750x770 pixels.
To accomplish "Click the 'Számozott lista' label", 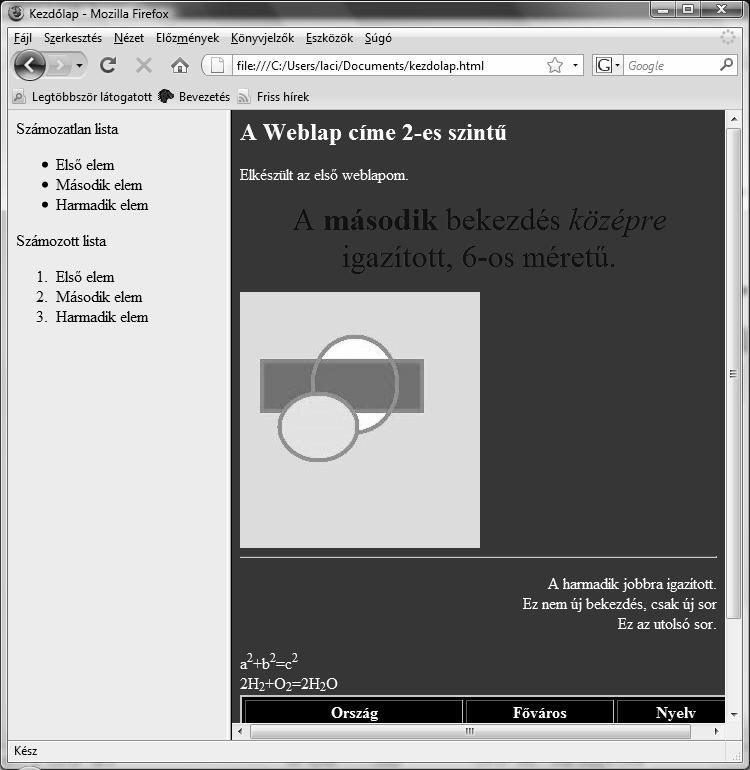I will pyautogui.click(x=61, y=241).
